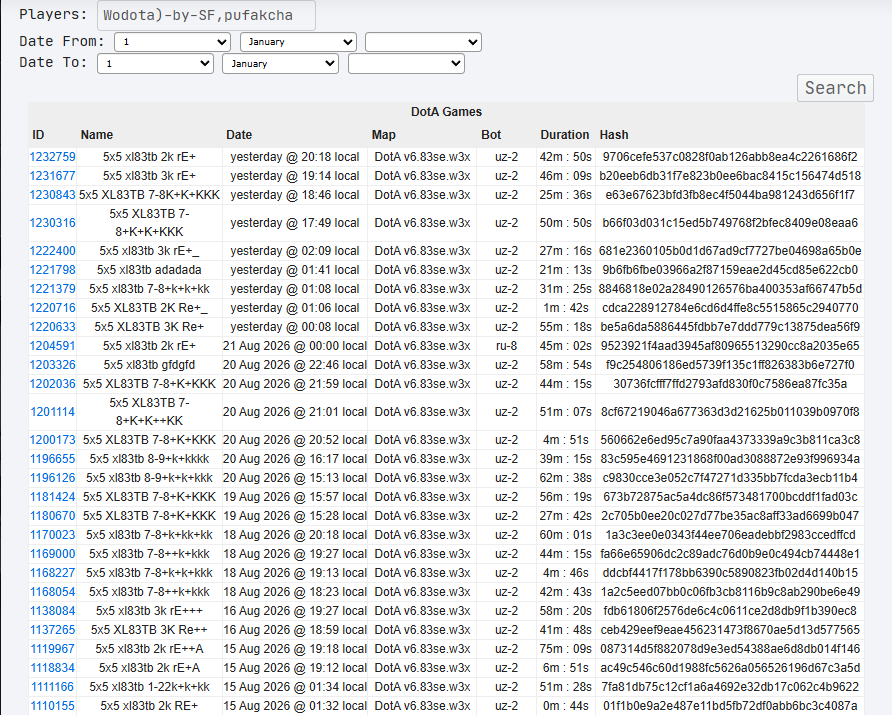Select date '21 Aug 2026 @ 00:00 local'
The height and width of the screenshot is (715, 892).
(295, 346)
